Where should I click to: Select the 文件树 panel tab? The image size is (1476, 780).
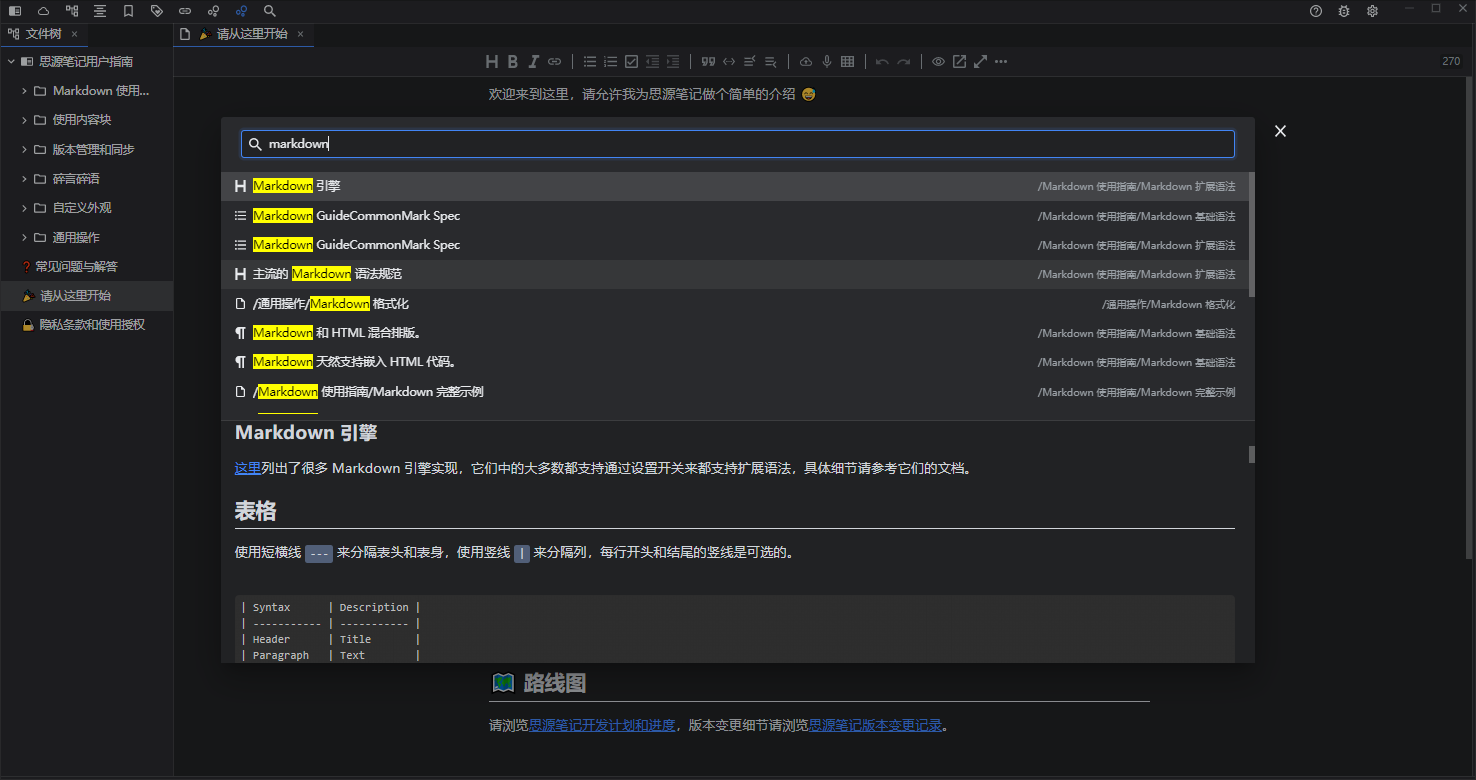point(43,34)
